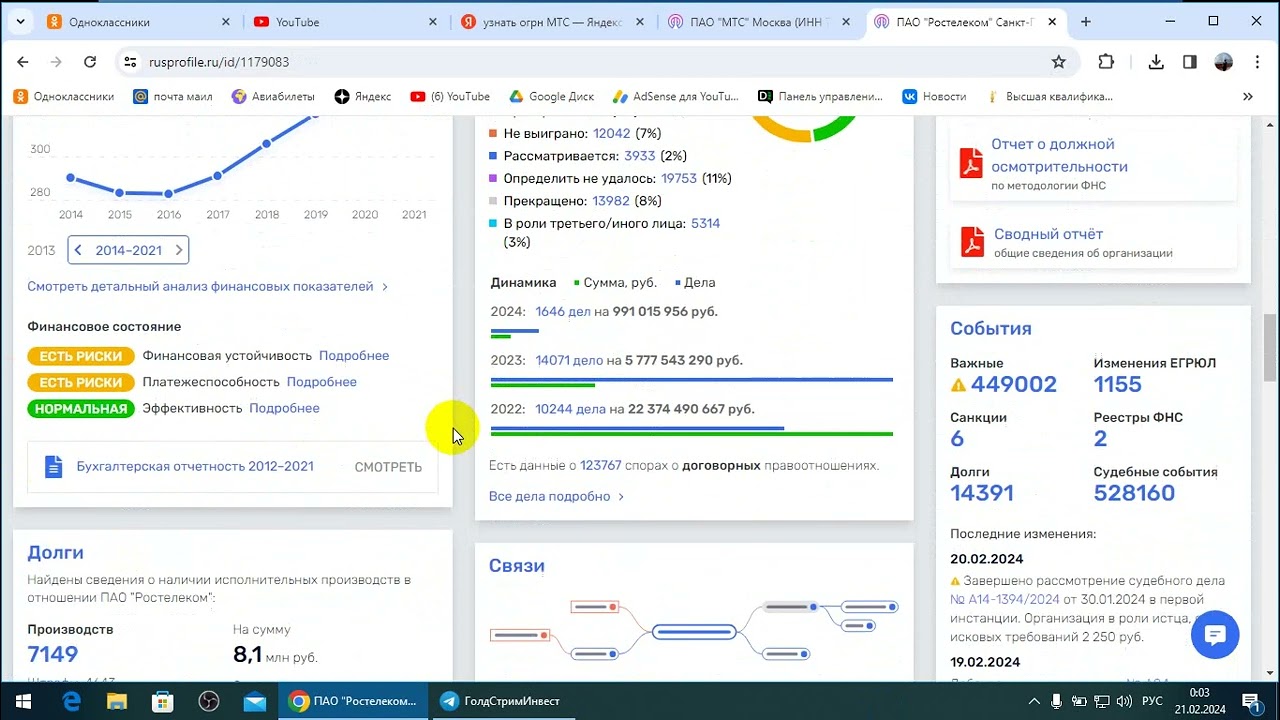1280x720 pixels.
Task: Open the tab search dropdown arrow
Action: (x=21, y=22)
